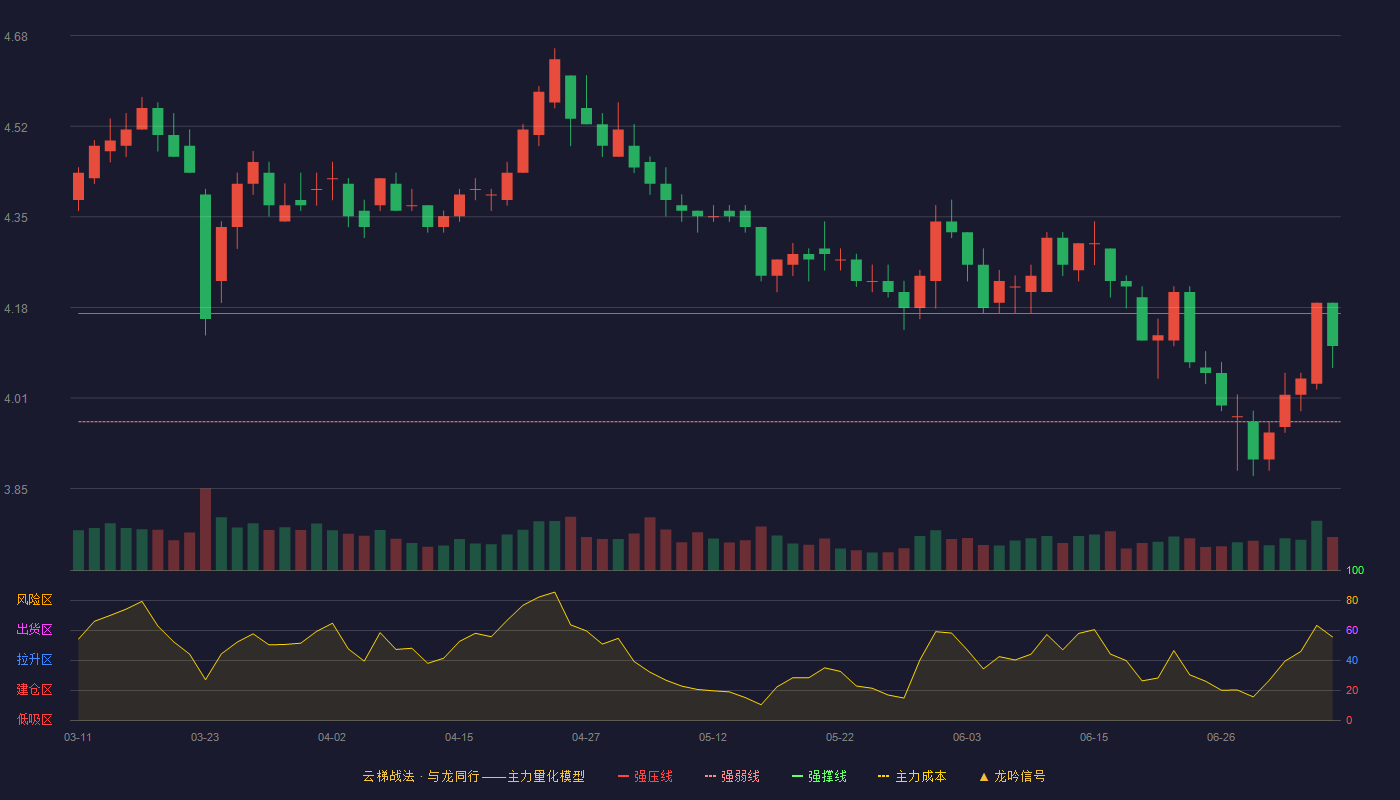
Task: Click the 03-23 date label
Action: (205, 737)
